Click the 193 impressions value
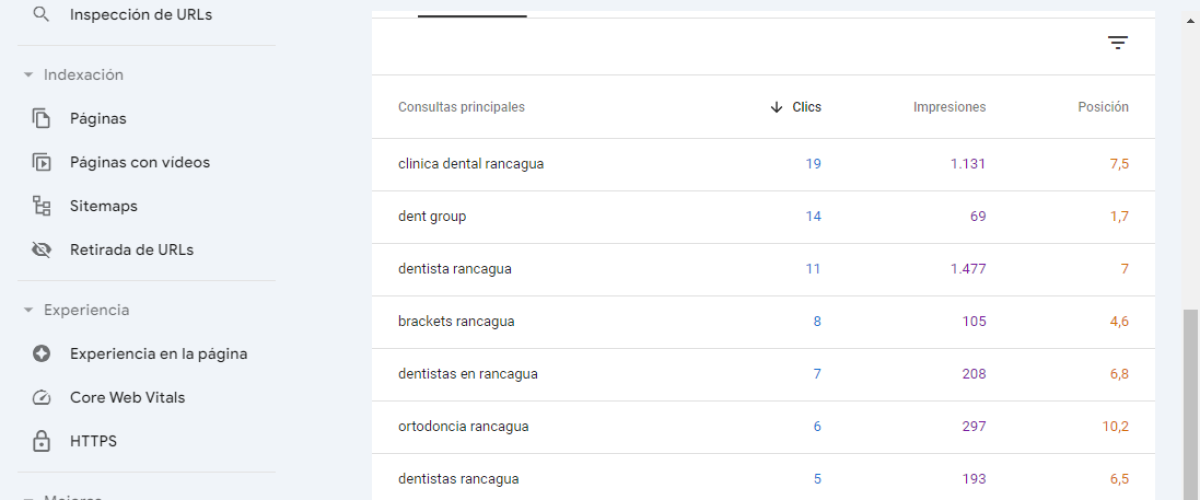1200x500 pixels. click(974, 479)
